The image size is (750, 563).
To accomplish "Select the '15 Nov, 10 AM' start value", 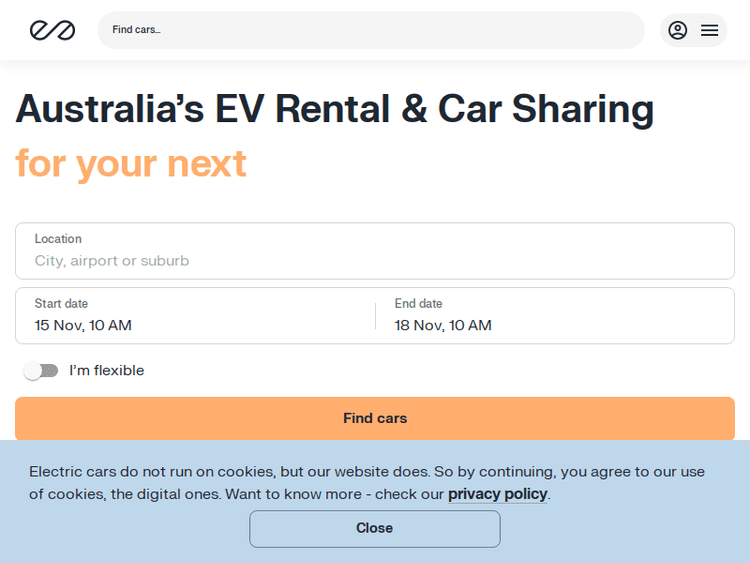I will (x=83, y=325).
